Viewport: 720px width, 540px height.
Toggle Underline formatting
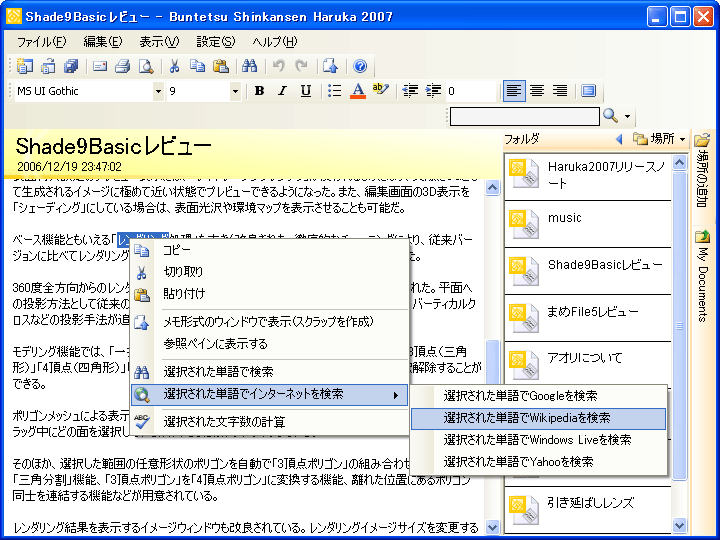[306, 91]
